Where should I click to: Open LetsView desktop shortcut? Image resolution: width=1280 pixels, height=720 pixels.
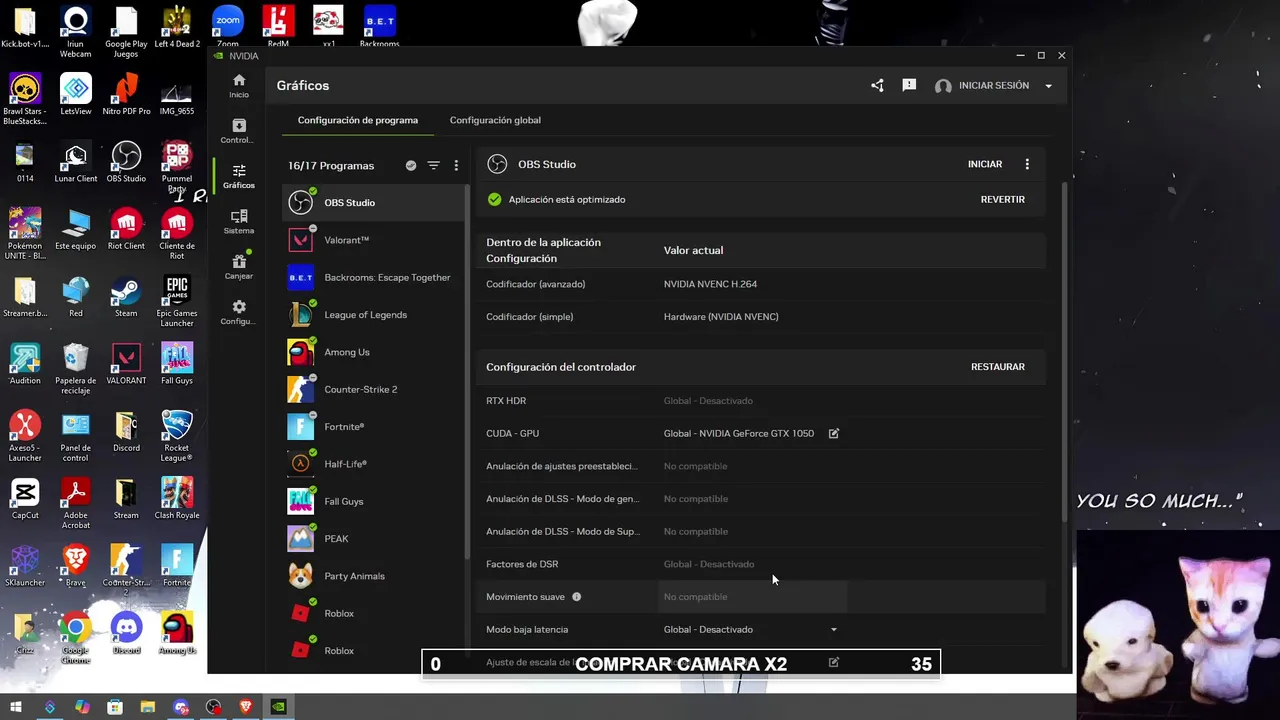pyautogui.click(x=75, y=96)
